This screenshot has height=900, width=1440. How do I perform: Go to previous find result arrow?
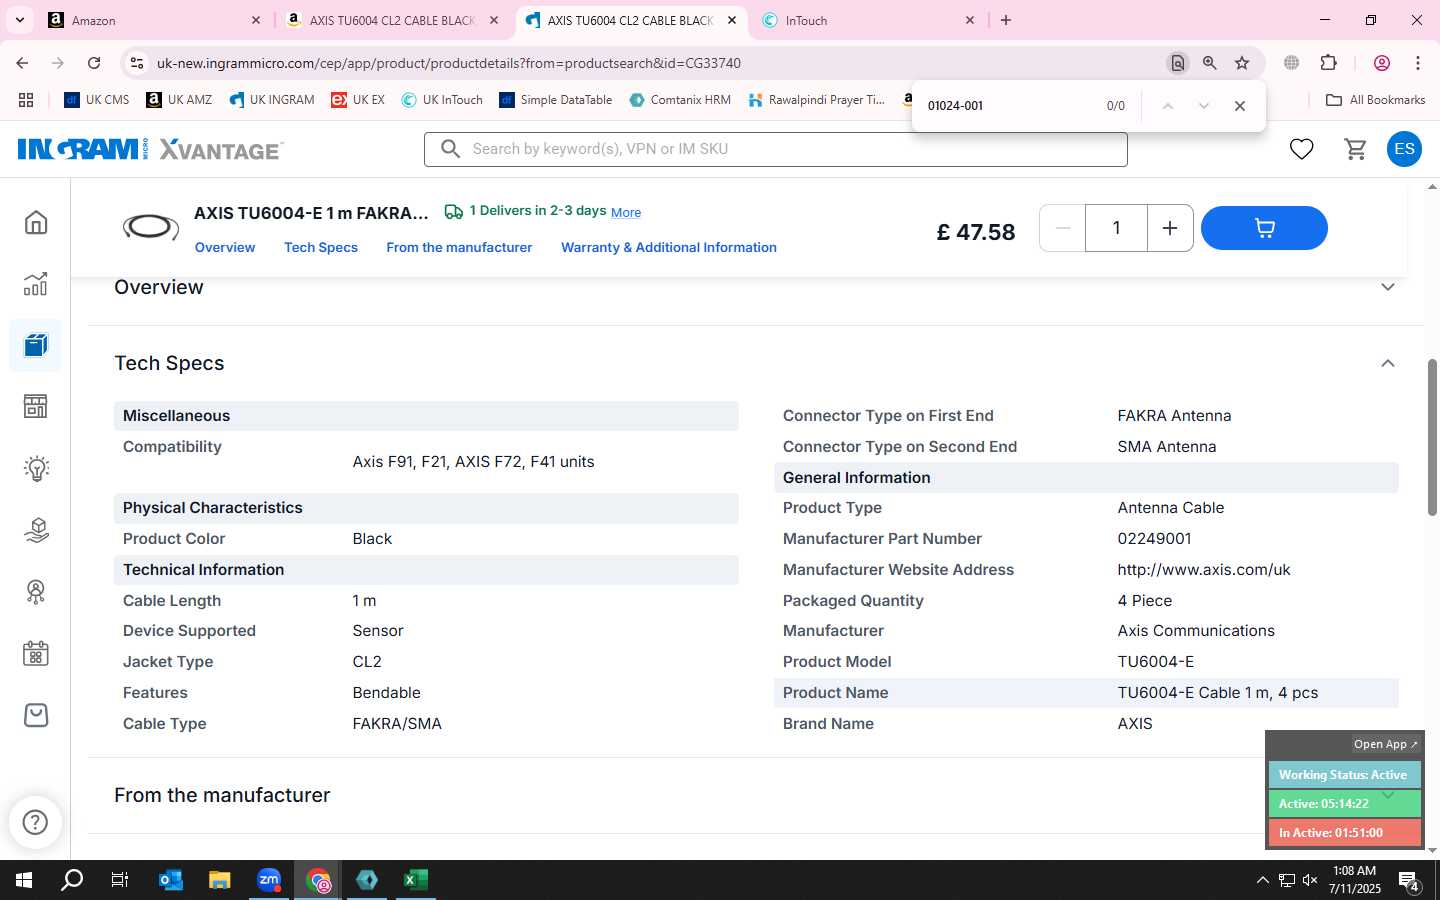click(1167, 105)
